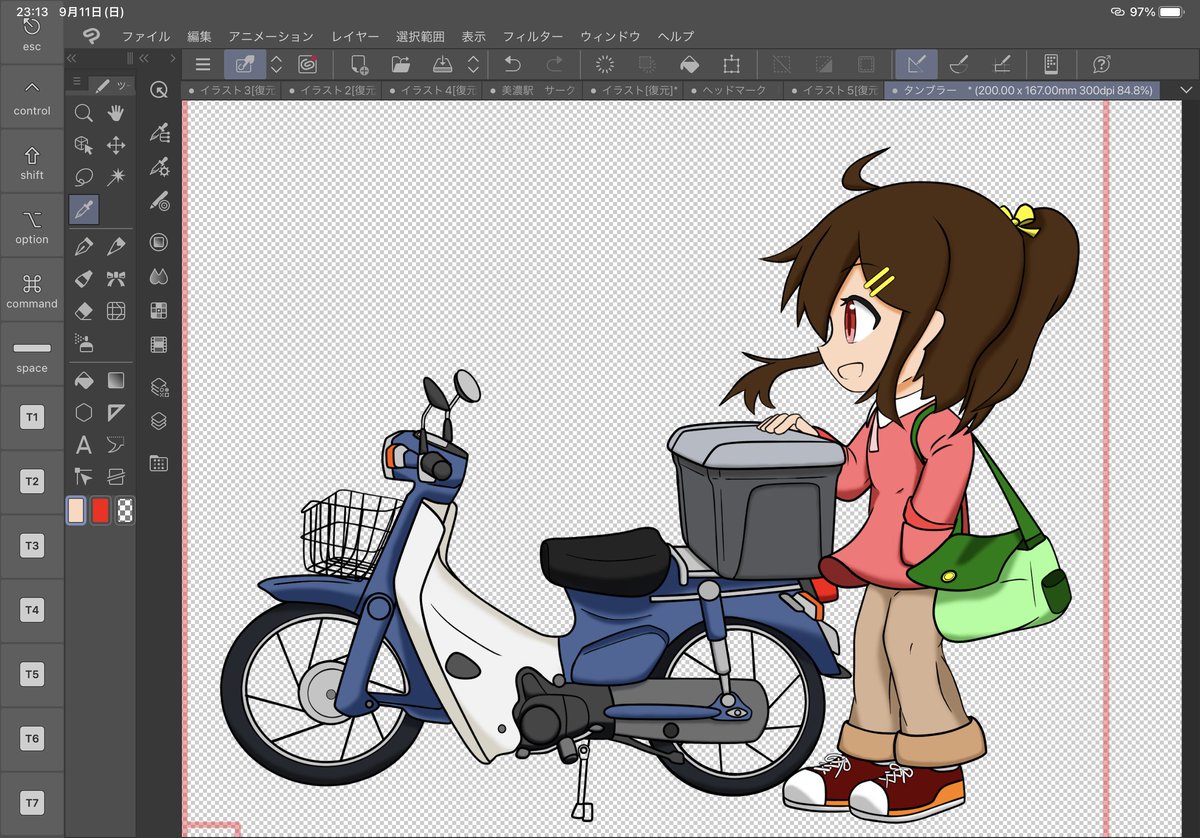Select the Hand move-canvas tool

click(x=116, y=113)
